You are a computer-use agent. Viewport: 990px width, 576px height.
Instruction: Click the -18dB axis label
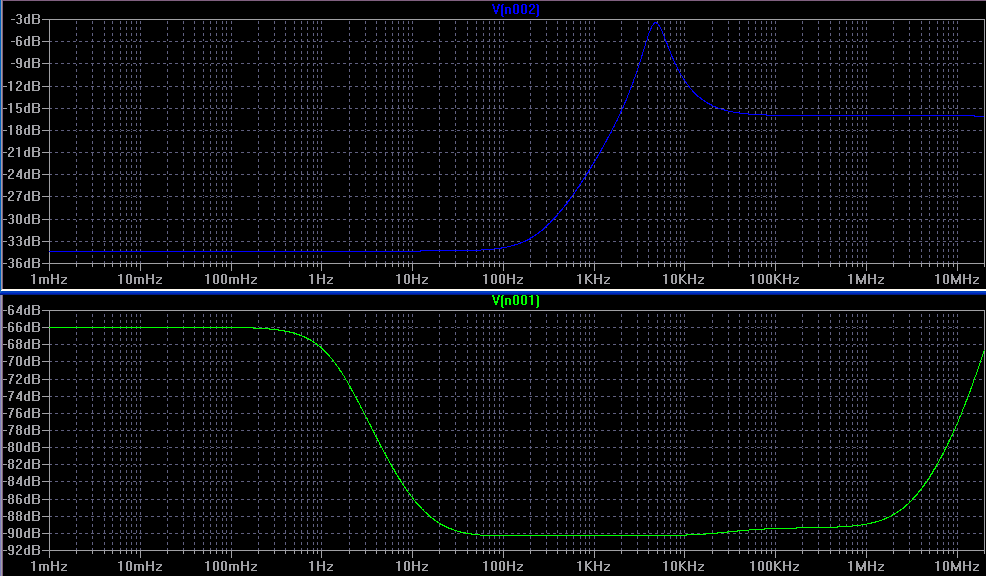pos(23,130)
